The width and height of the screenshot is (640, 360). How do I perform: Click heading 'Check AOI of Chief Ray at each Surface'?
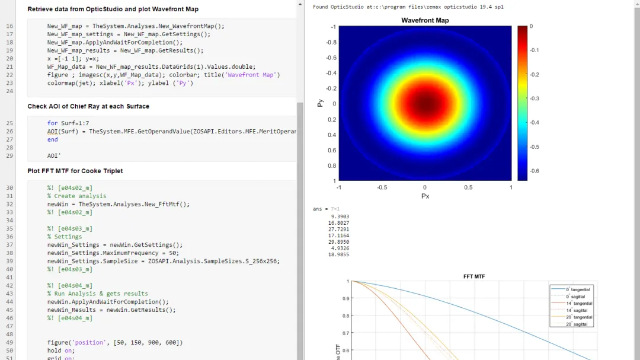pyautogui.click(x=88, y=106)
